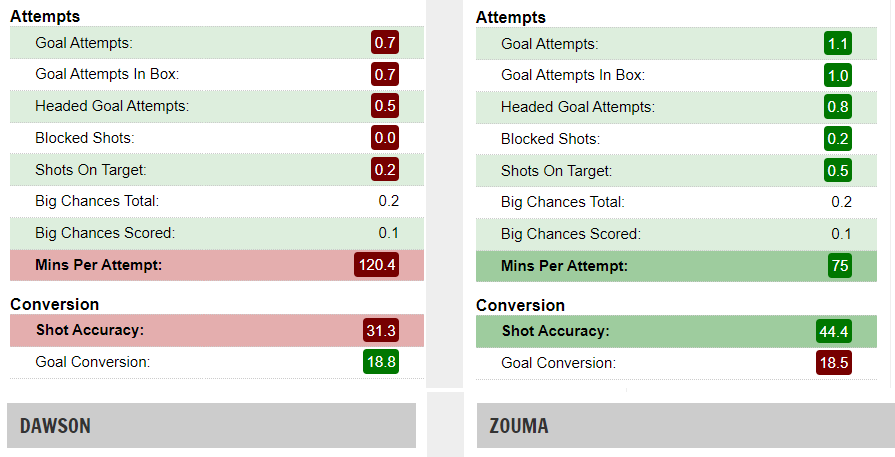895x457 pixels.
Task: Click Zouma's Blocked Shots 0.2 badge
Action: [838, 139]
